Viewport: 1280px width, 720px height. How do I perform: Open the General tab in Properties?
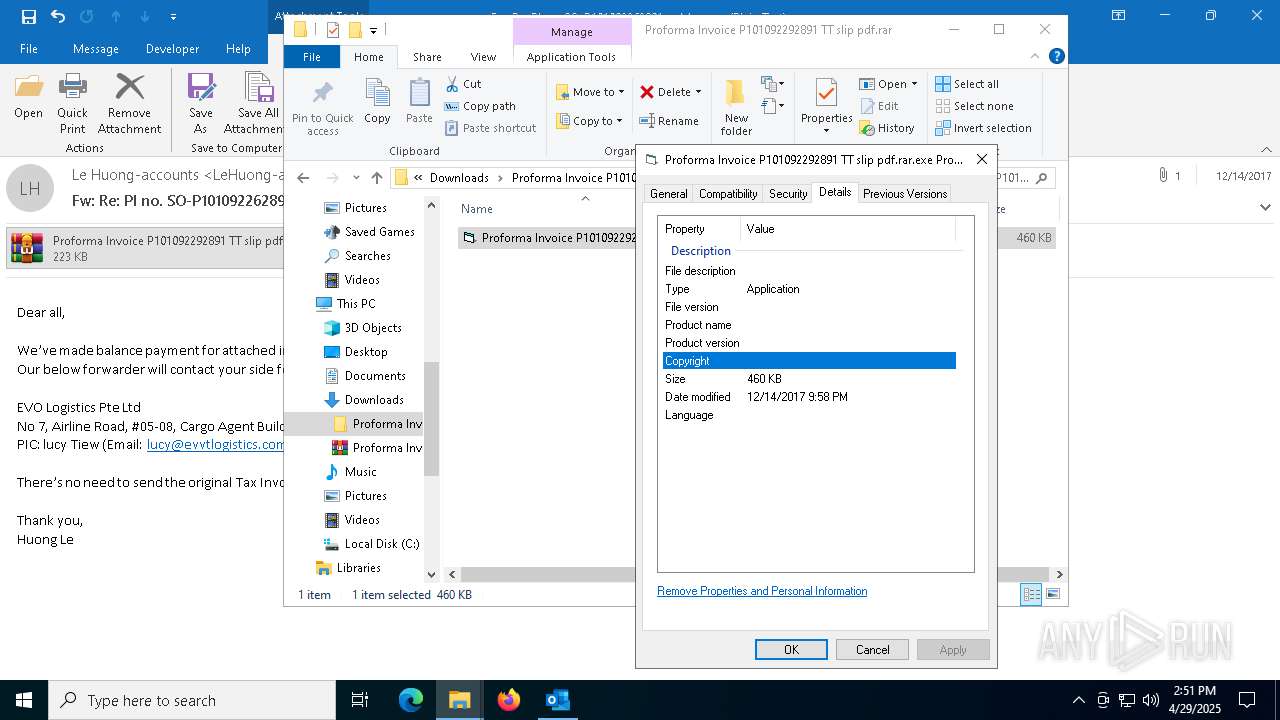[x=668, y=194]
